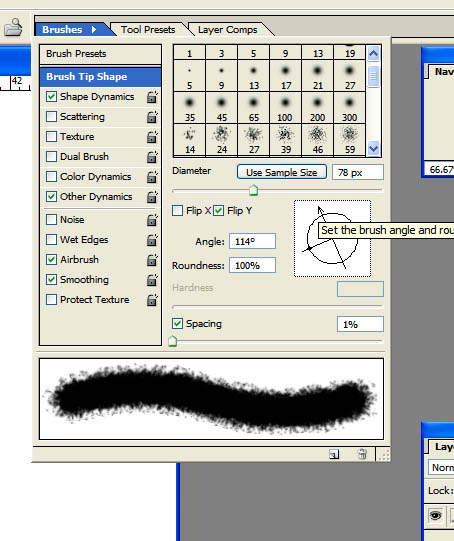The width and height of the screenshot is (454, 541).
Task: Uncheck the Spacing checkbox
Action: click(x=177, y=324)
